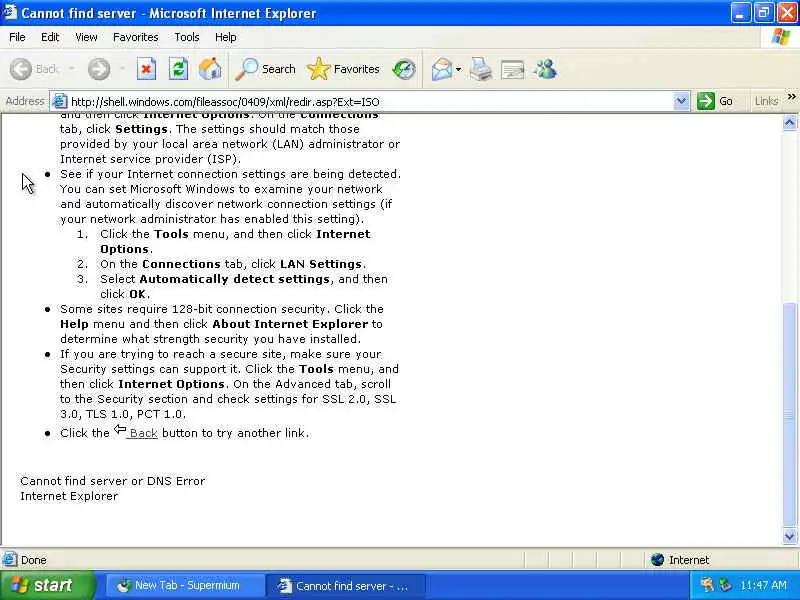This screenshot has height=600, width=800.
Task: Open the View menu
Action: [86, 37]
